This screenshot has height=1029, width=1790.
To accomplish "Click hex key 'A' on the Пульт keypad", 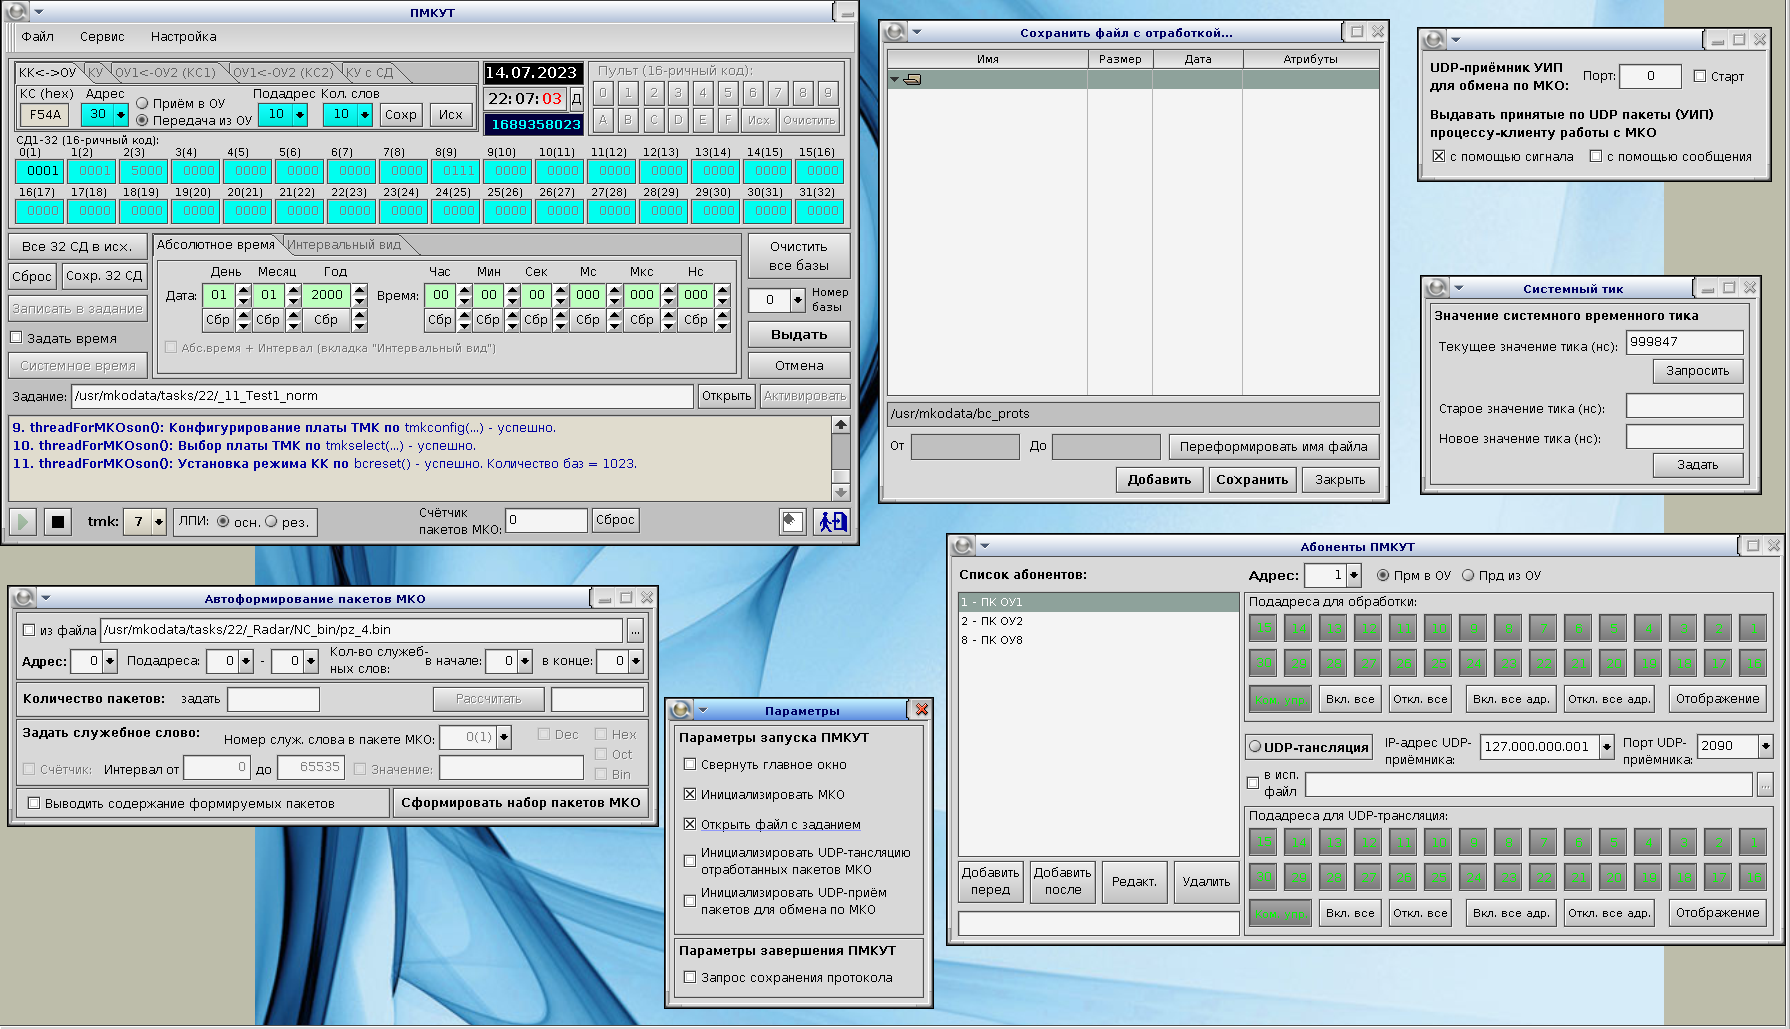I will pyautogui.click(x=602, y=119).
